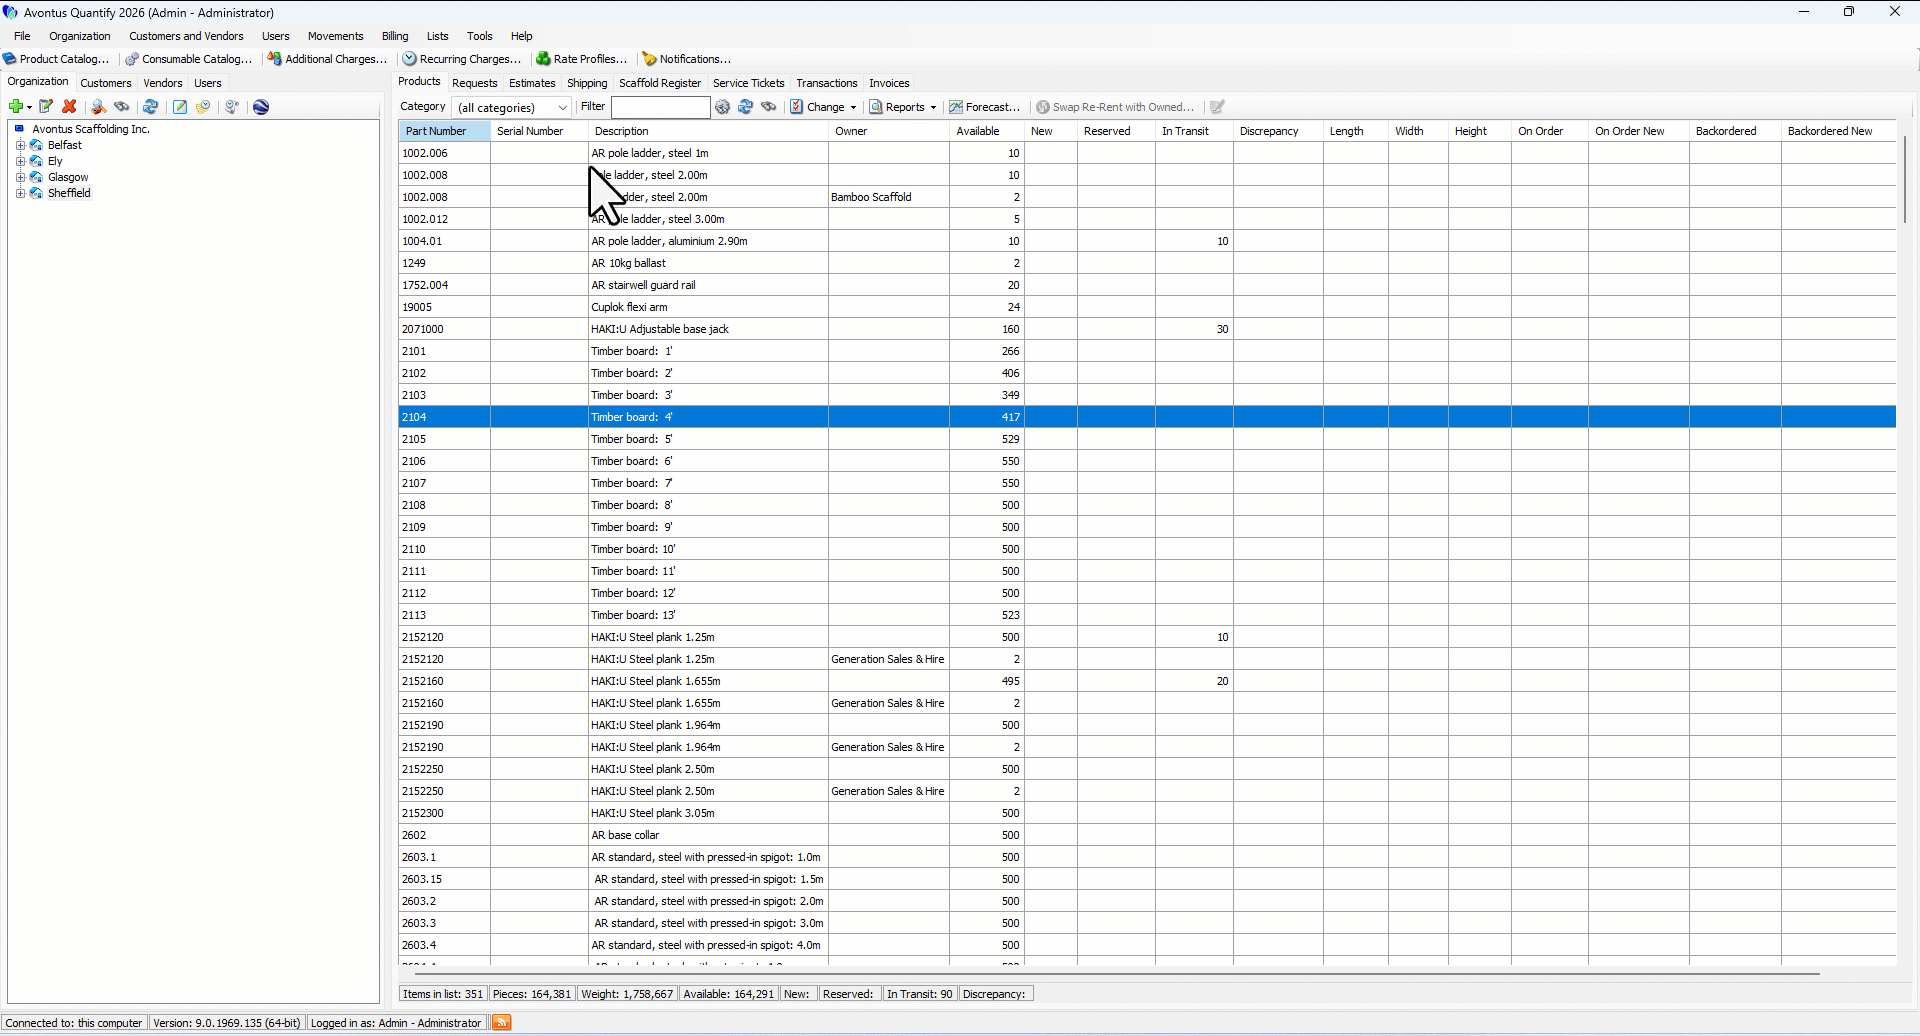Select the row 'Cuplok flexi arm'
Screen dimensions: 1920x1036
click(x=1147, y=307)
